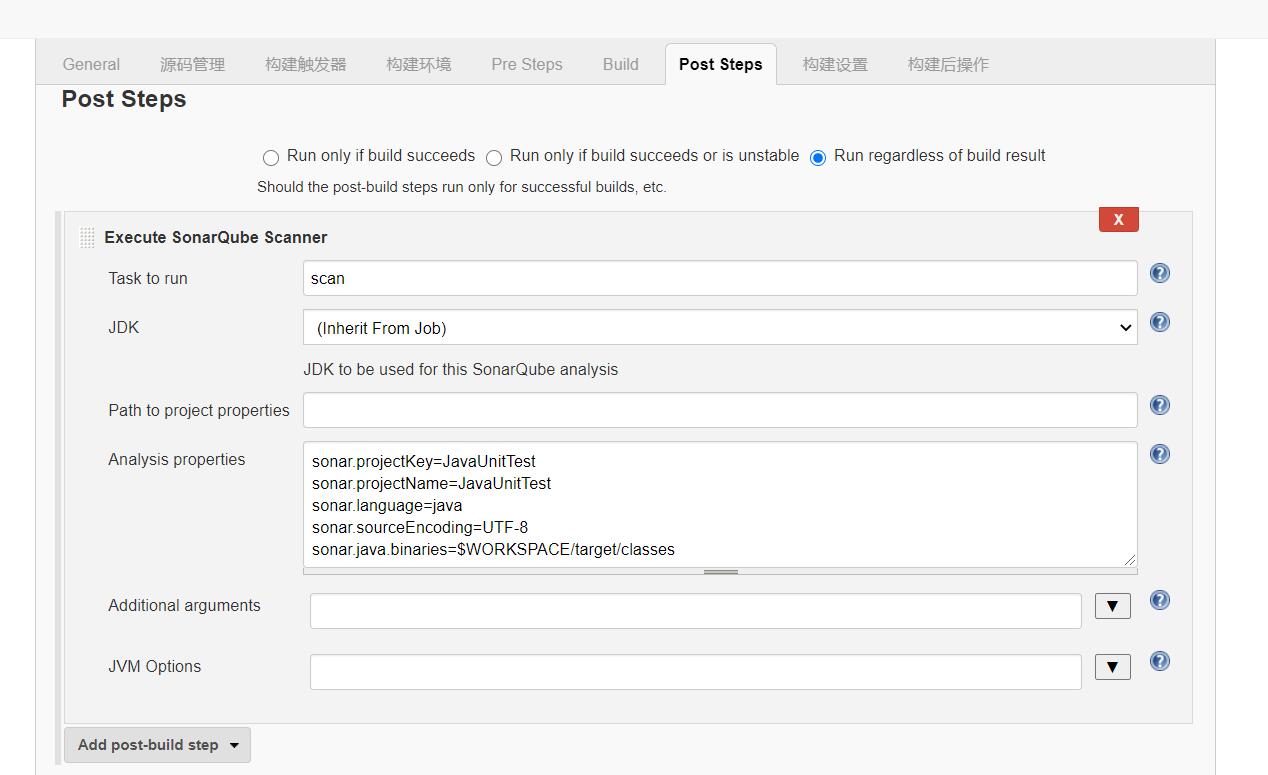The image size is (1268, 775).
Task: Click the Additional arguments input field
Action: click(695, 611)
